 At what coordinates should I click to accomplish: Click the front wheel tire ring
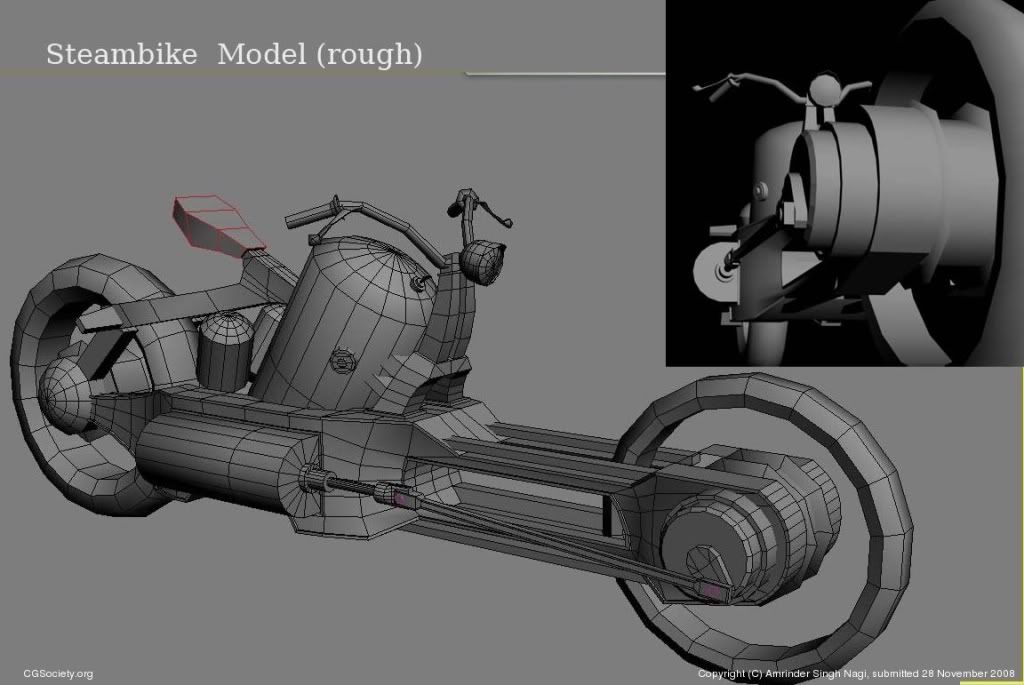pos(880,450)
